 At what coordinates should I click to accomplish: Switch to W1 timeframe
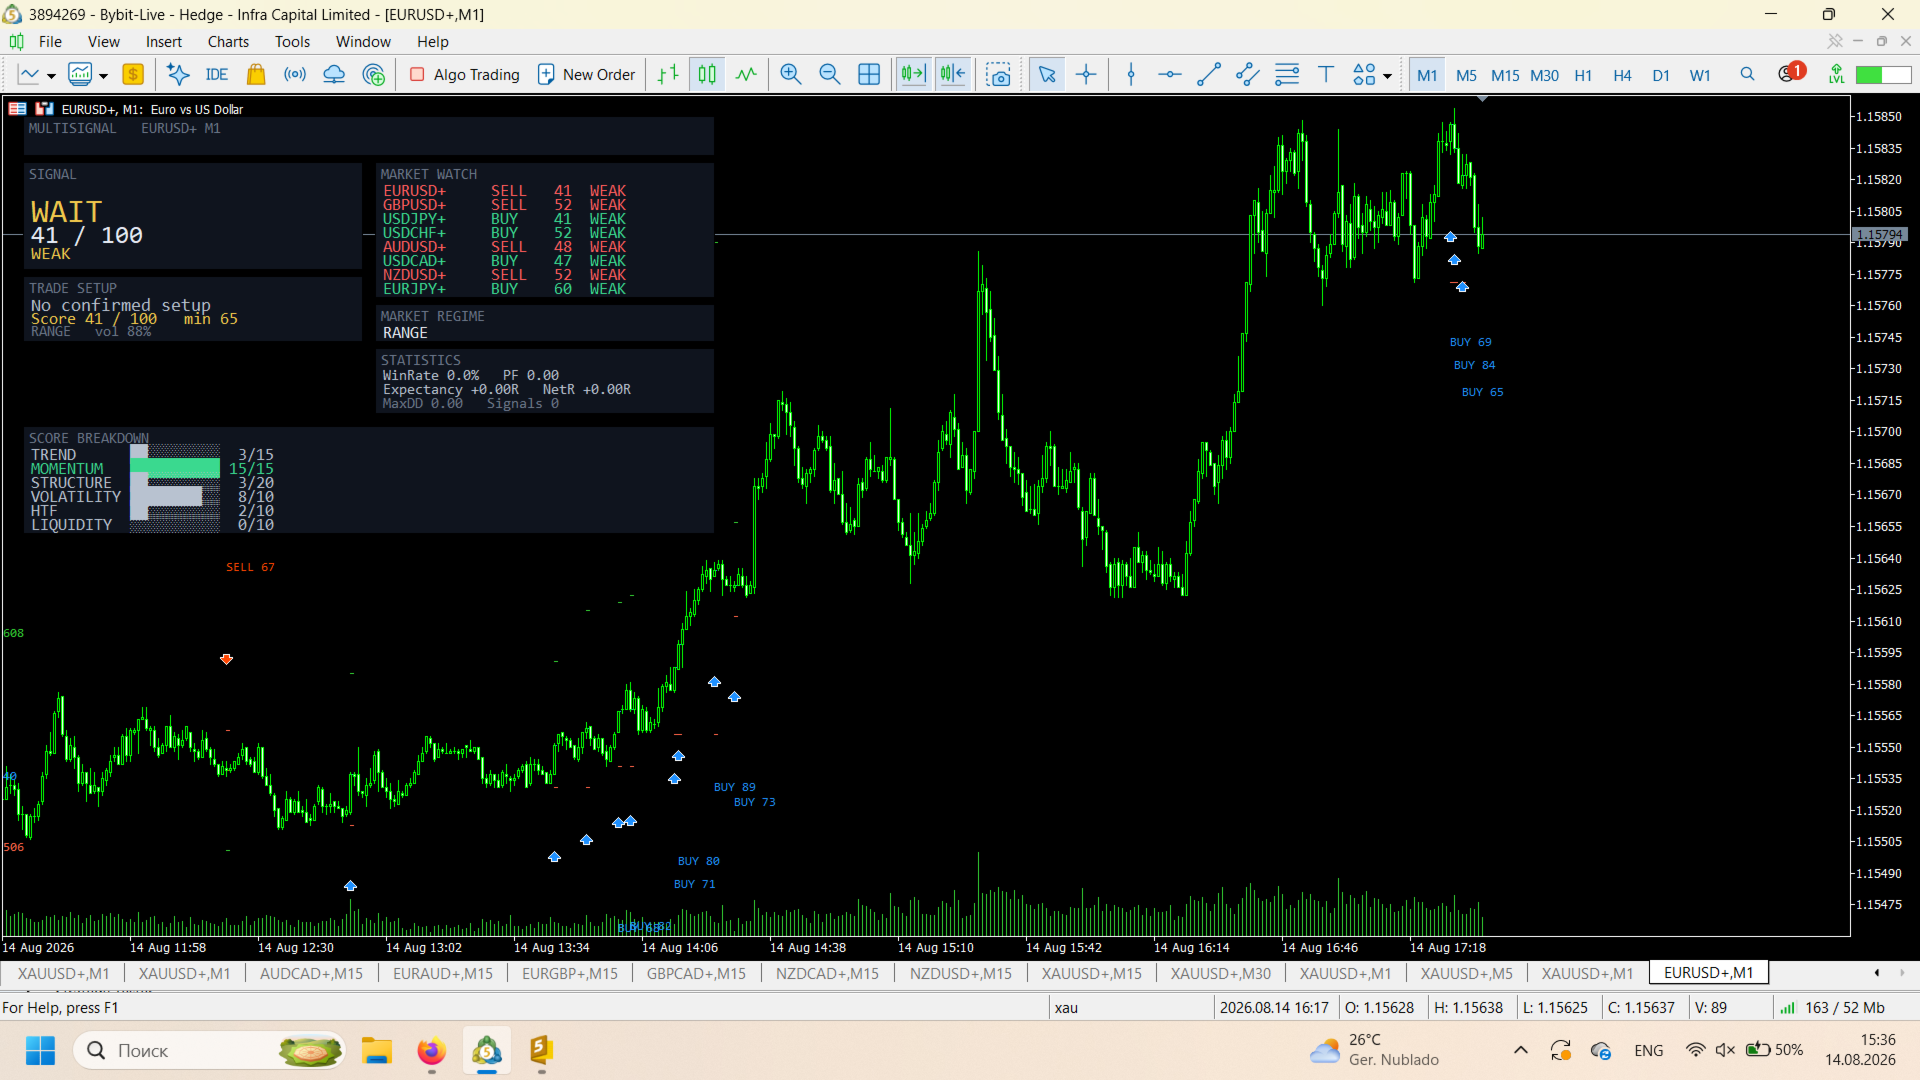coord(1700,75)
